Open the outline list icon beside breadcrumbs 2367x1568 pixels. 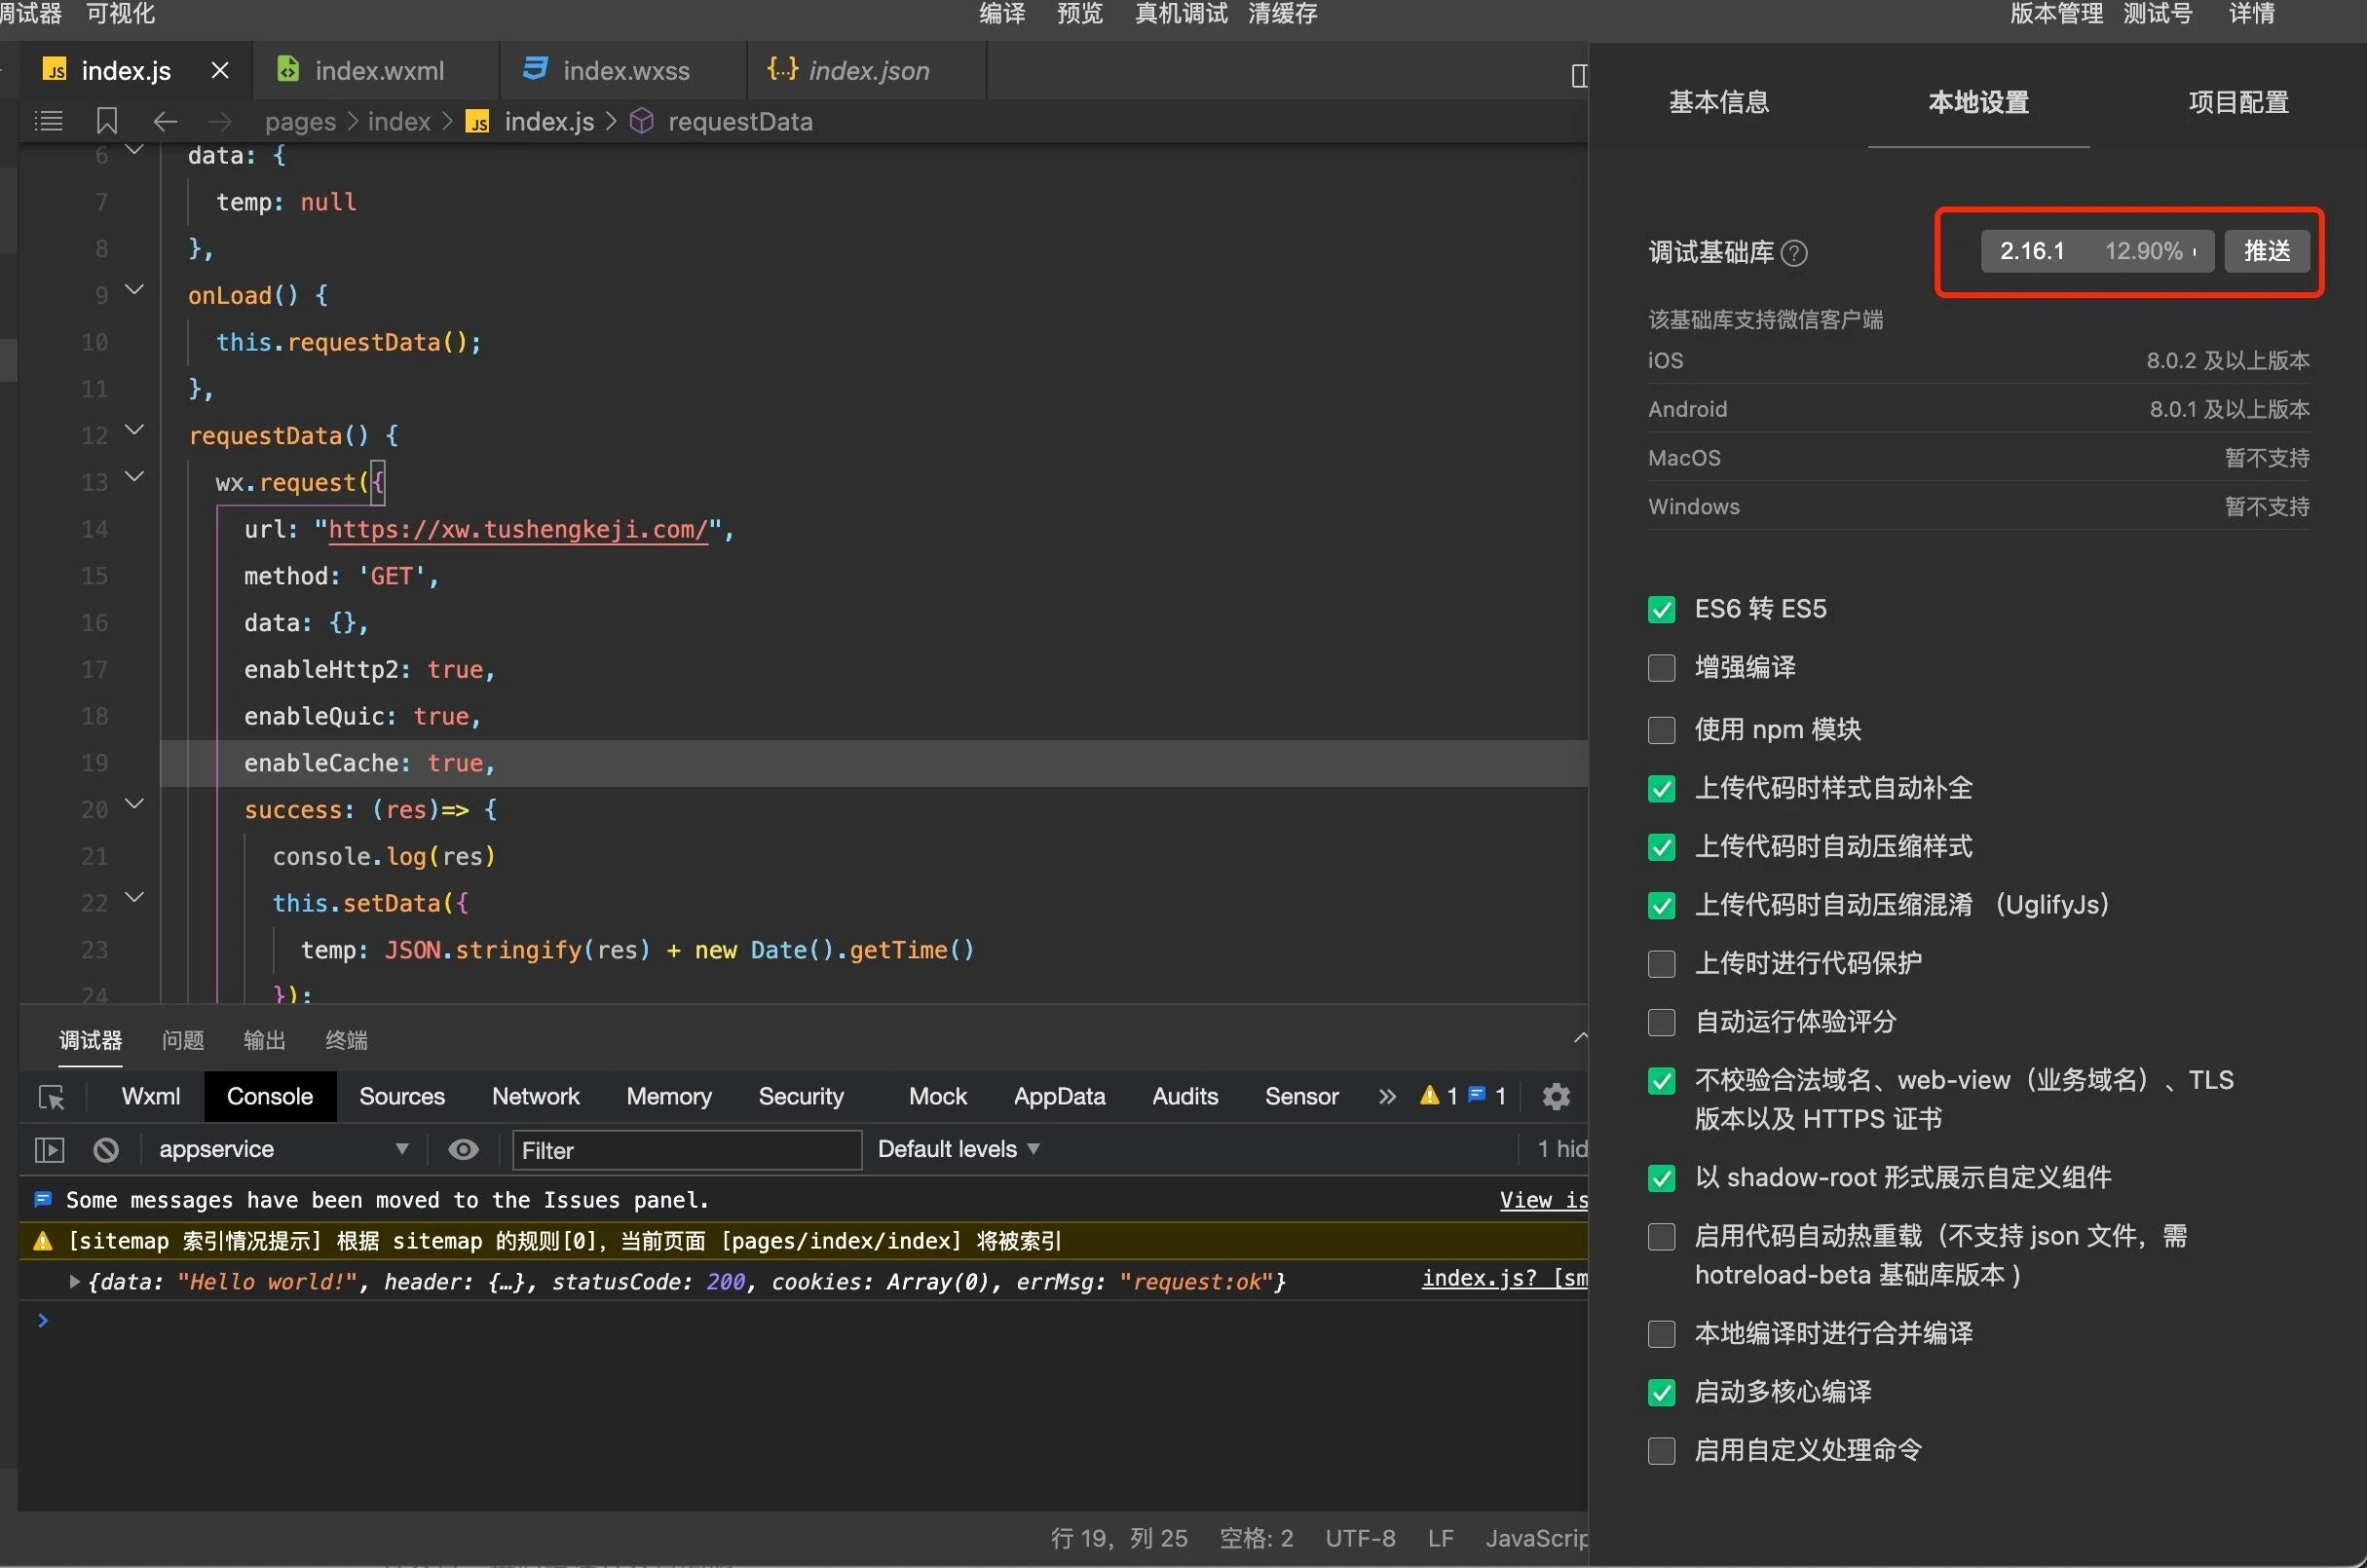point(48,121)
